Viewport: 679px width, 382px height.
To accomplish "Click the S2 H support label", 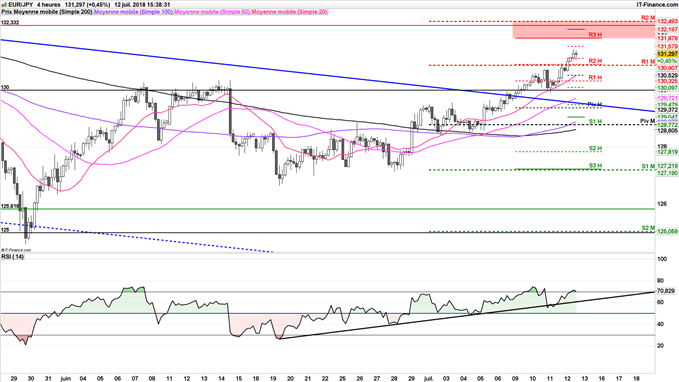I will 595,149.
